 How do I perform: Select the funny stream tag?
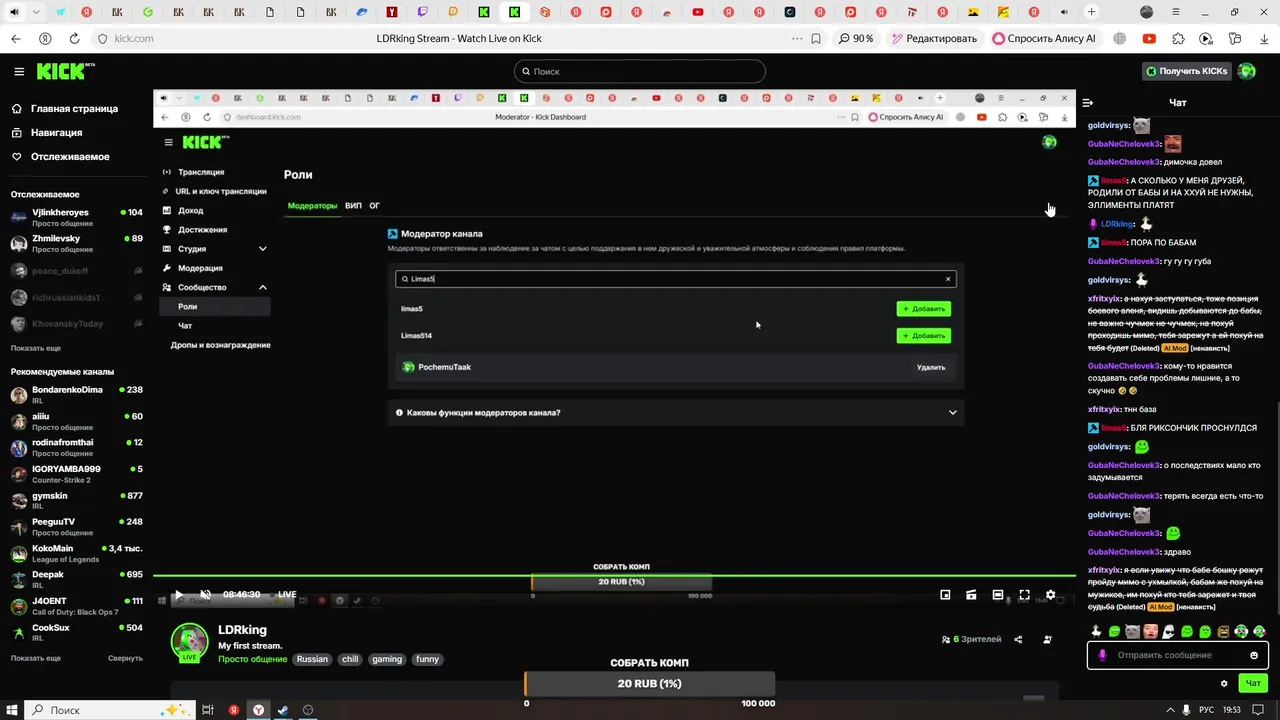point(427,659)
